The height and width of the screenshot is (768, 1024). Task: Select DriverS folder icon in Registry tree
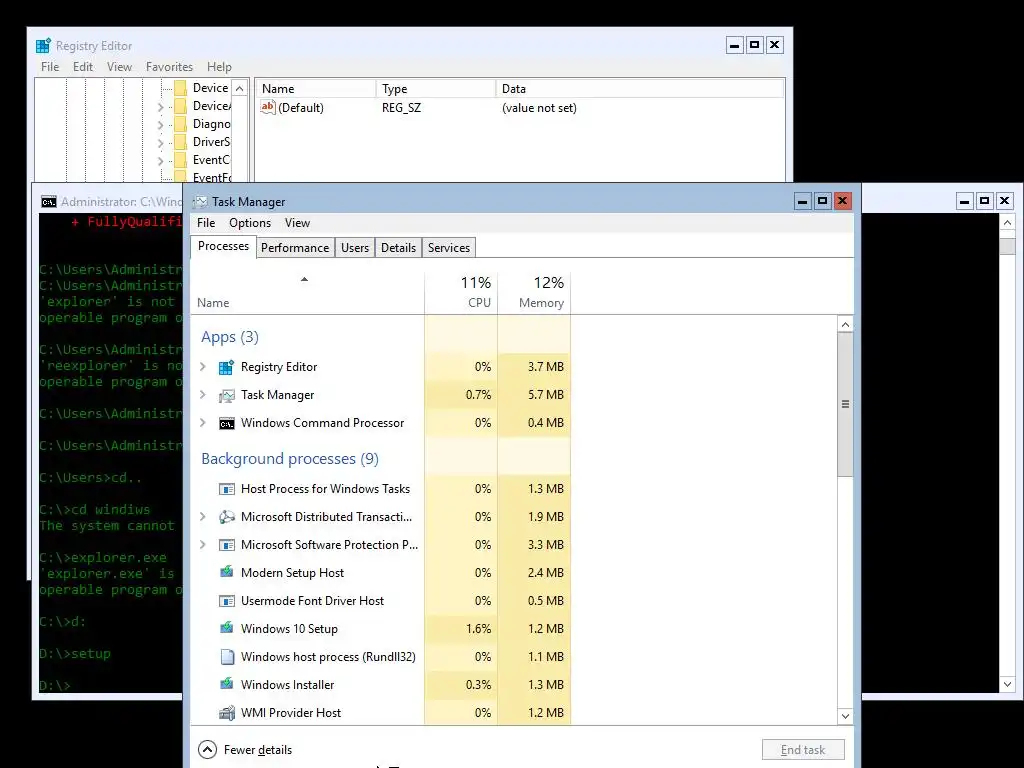coord(181,142)
